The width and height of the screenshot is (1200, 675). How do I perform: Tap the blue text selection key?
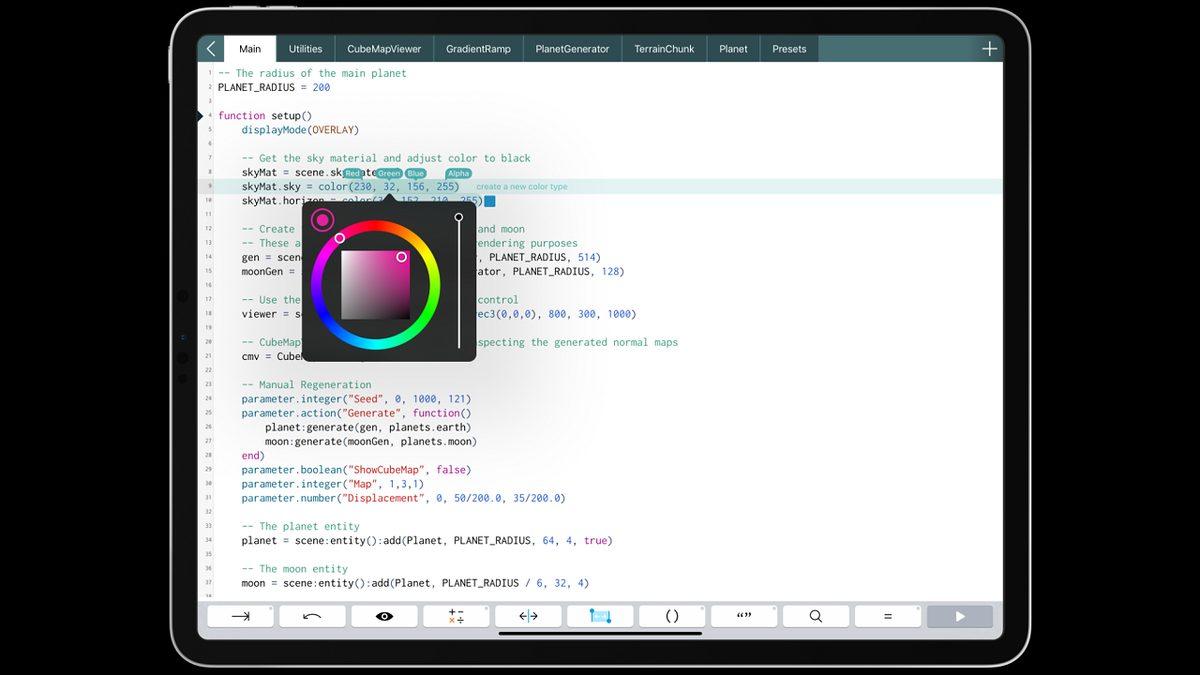pos(600,616)
